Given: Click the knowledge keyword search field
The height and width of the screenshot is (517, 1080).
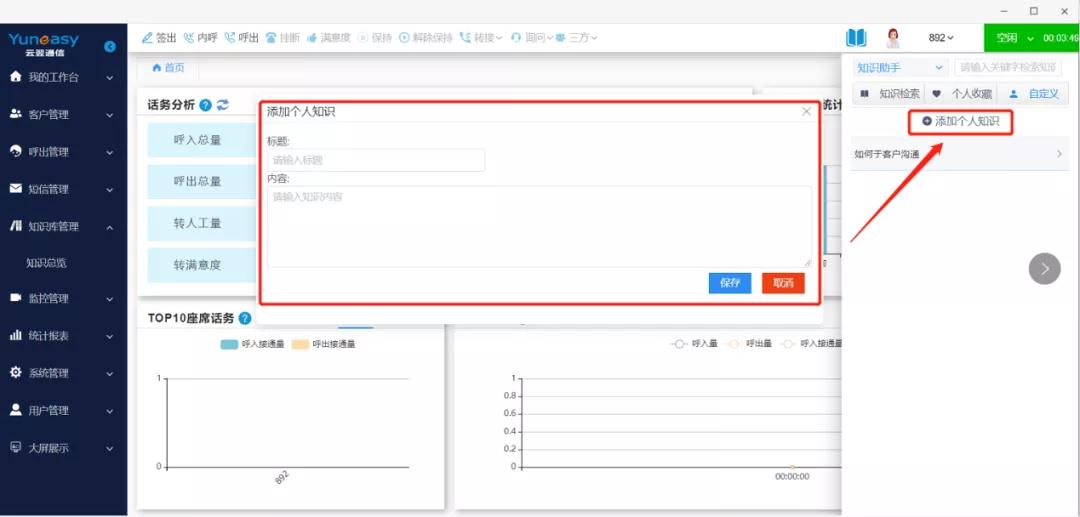Looking at the screenshot, I should click(1008, 67).
